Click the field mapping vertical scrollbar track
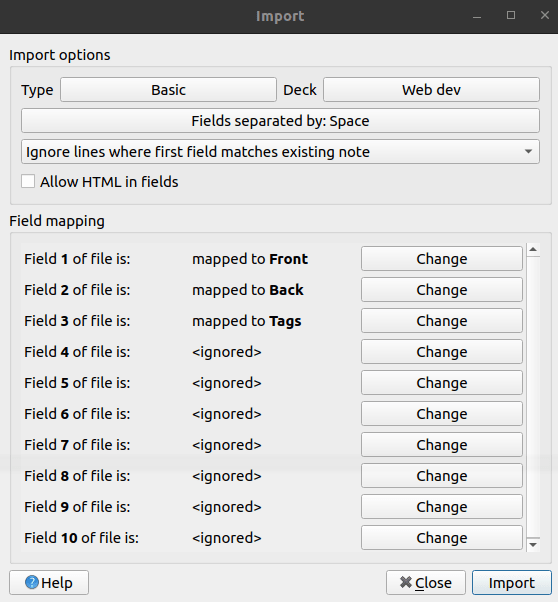Screen dimensions: 558x602 point(533,397)
